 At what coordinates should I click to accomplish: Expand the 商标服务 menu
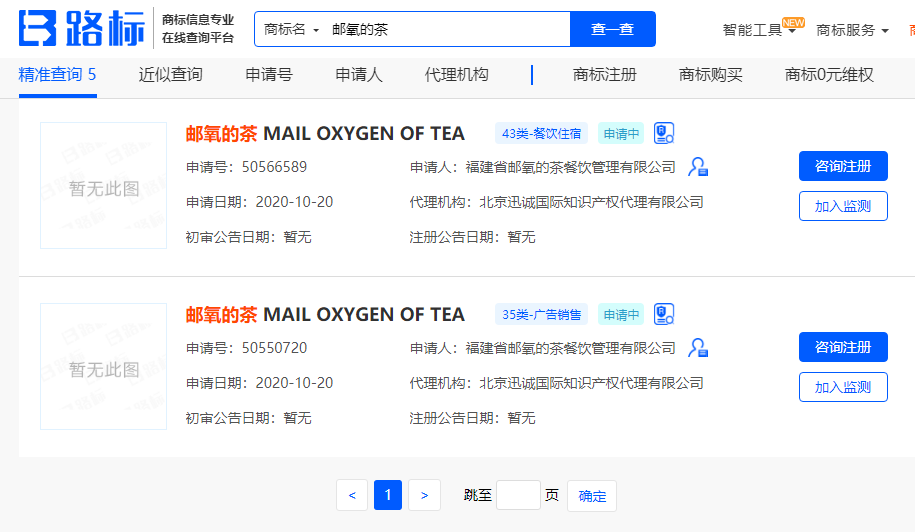(852, 30)
